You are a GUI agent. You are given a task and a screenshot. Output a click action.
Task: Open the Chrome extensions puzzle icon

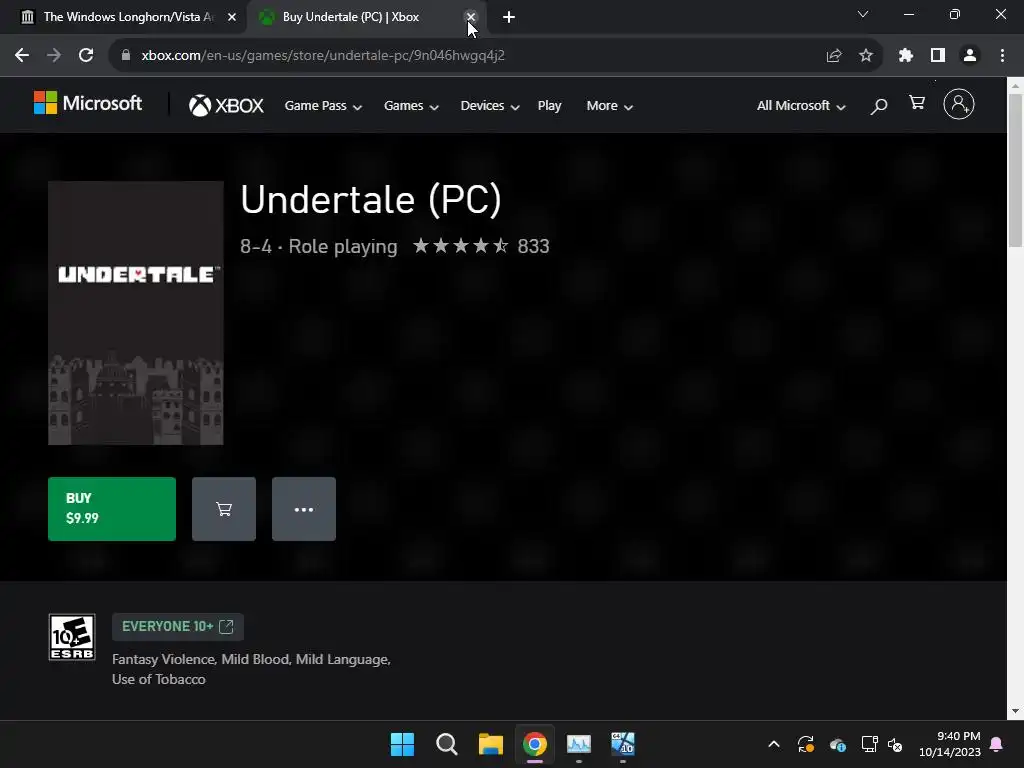pos(906,56)
